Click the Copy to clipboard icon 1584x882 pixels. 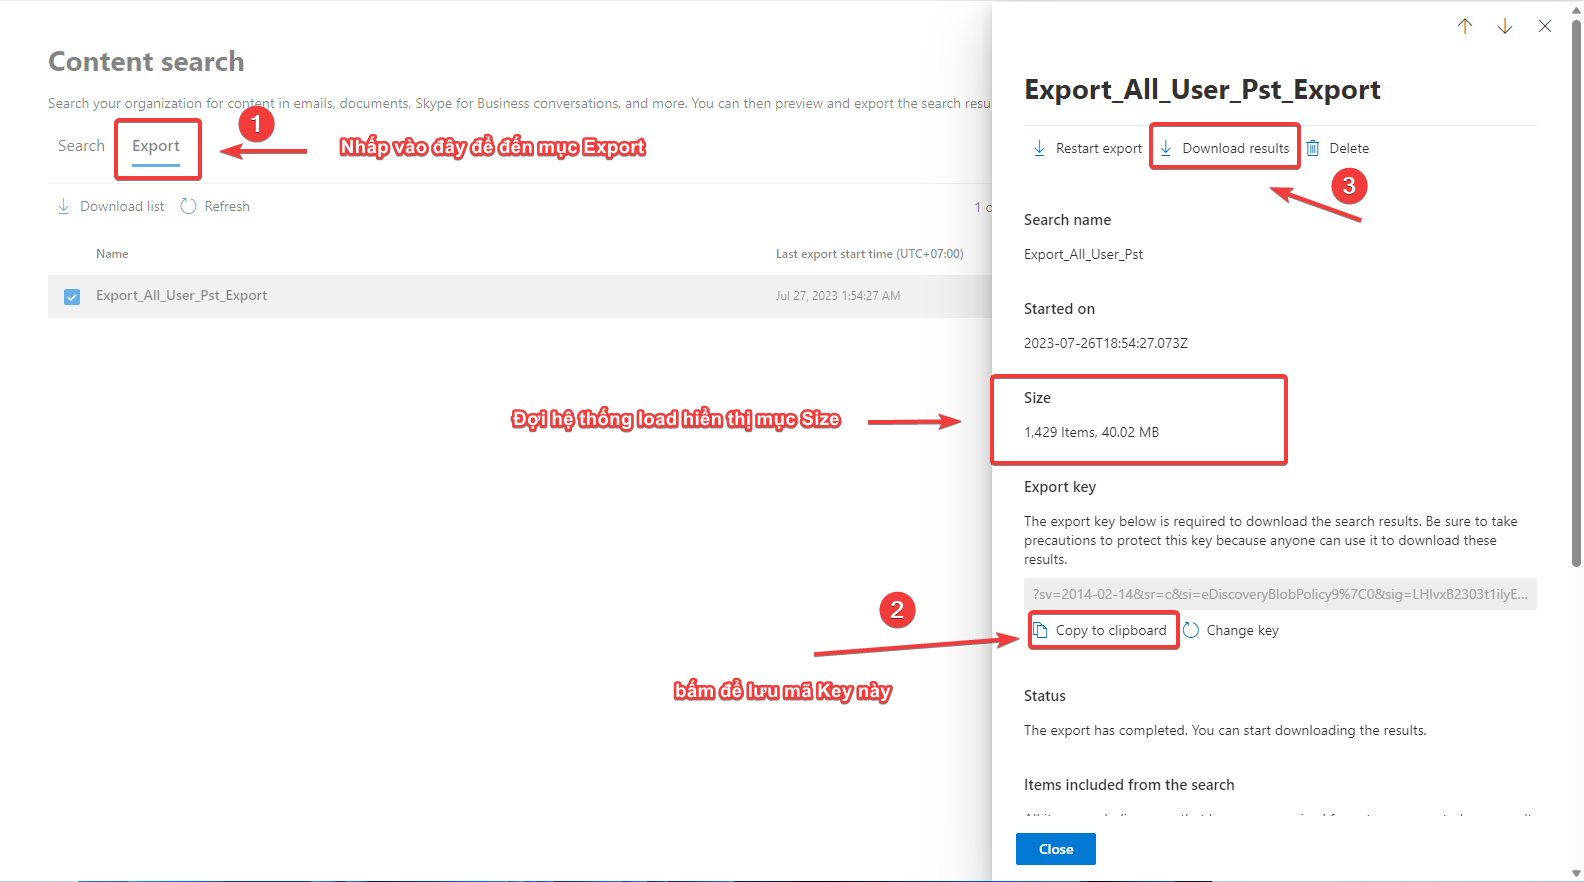tap(1040, 630)
